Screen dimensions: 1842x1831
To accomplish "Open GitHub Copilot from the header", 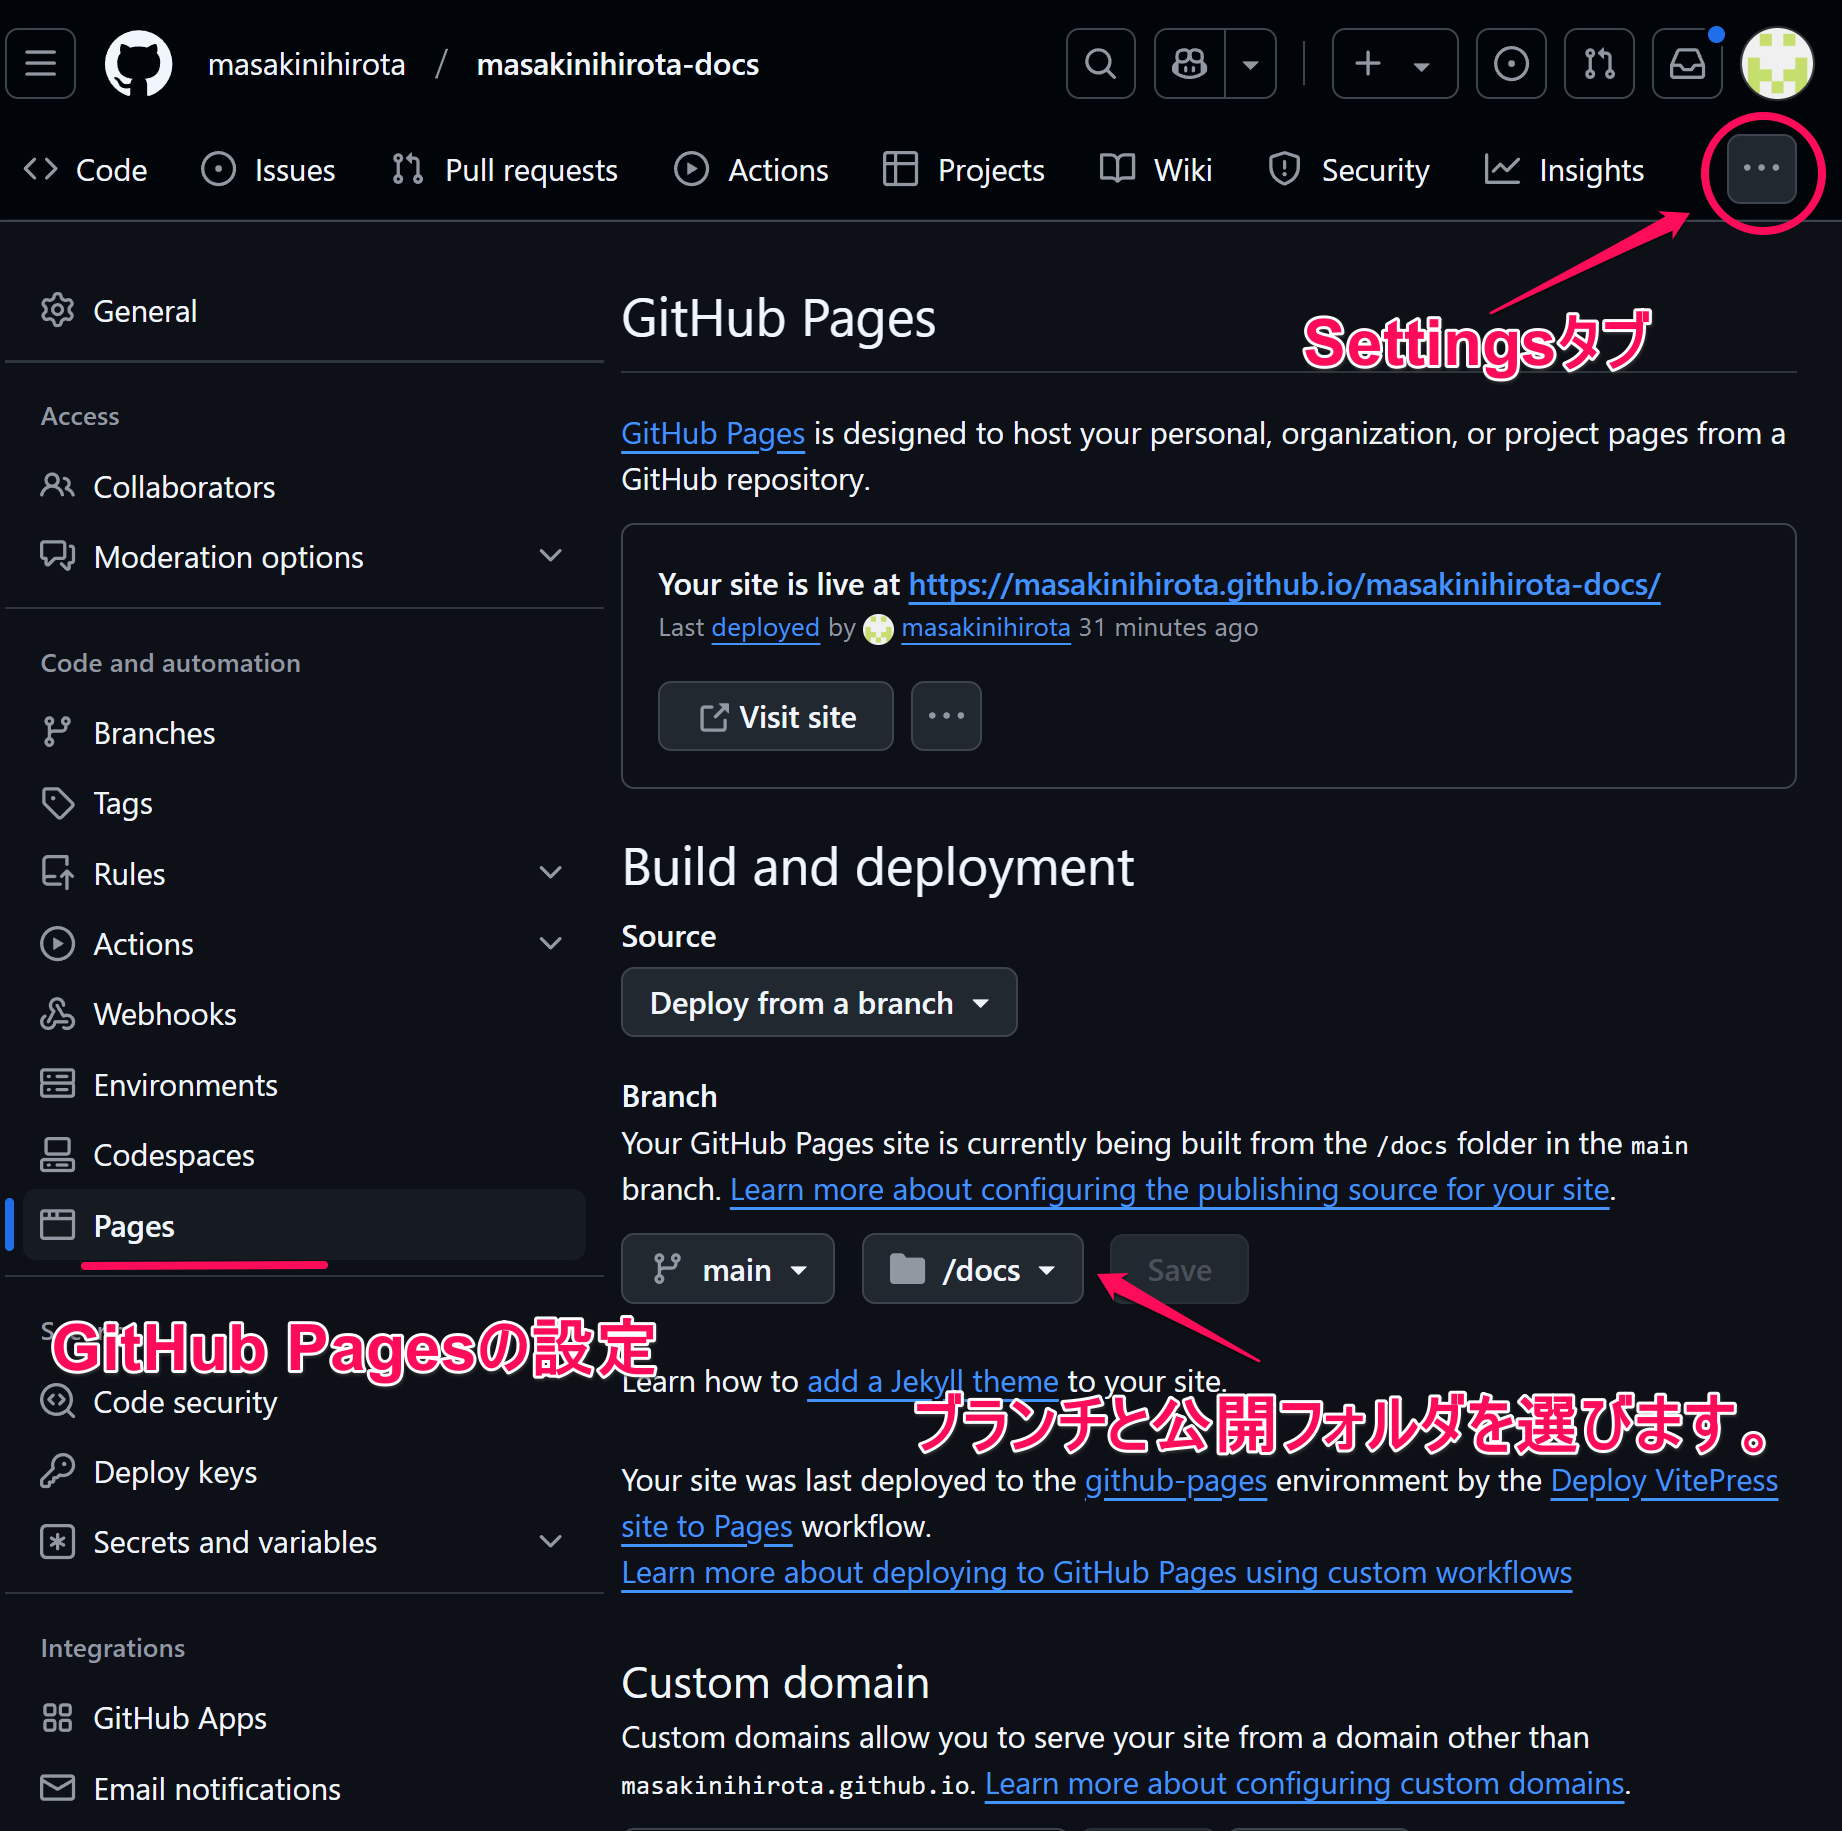I will 1189,63.
